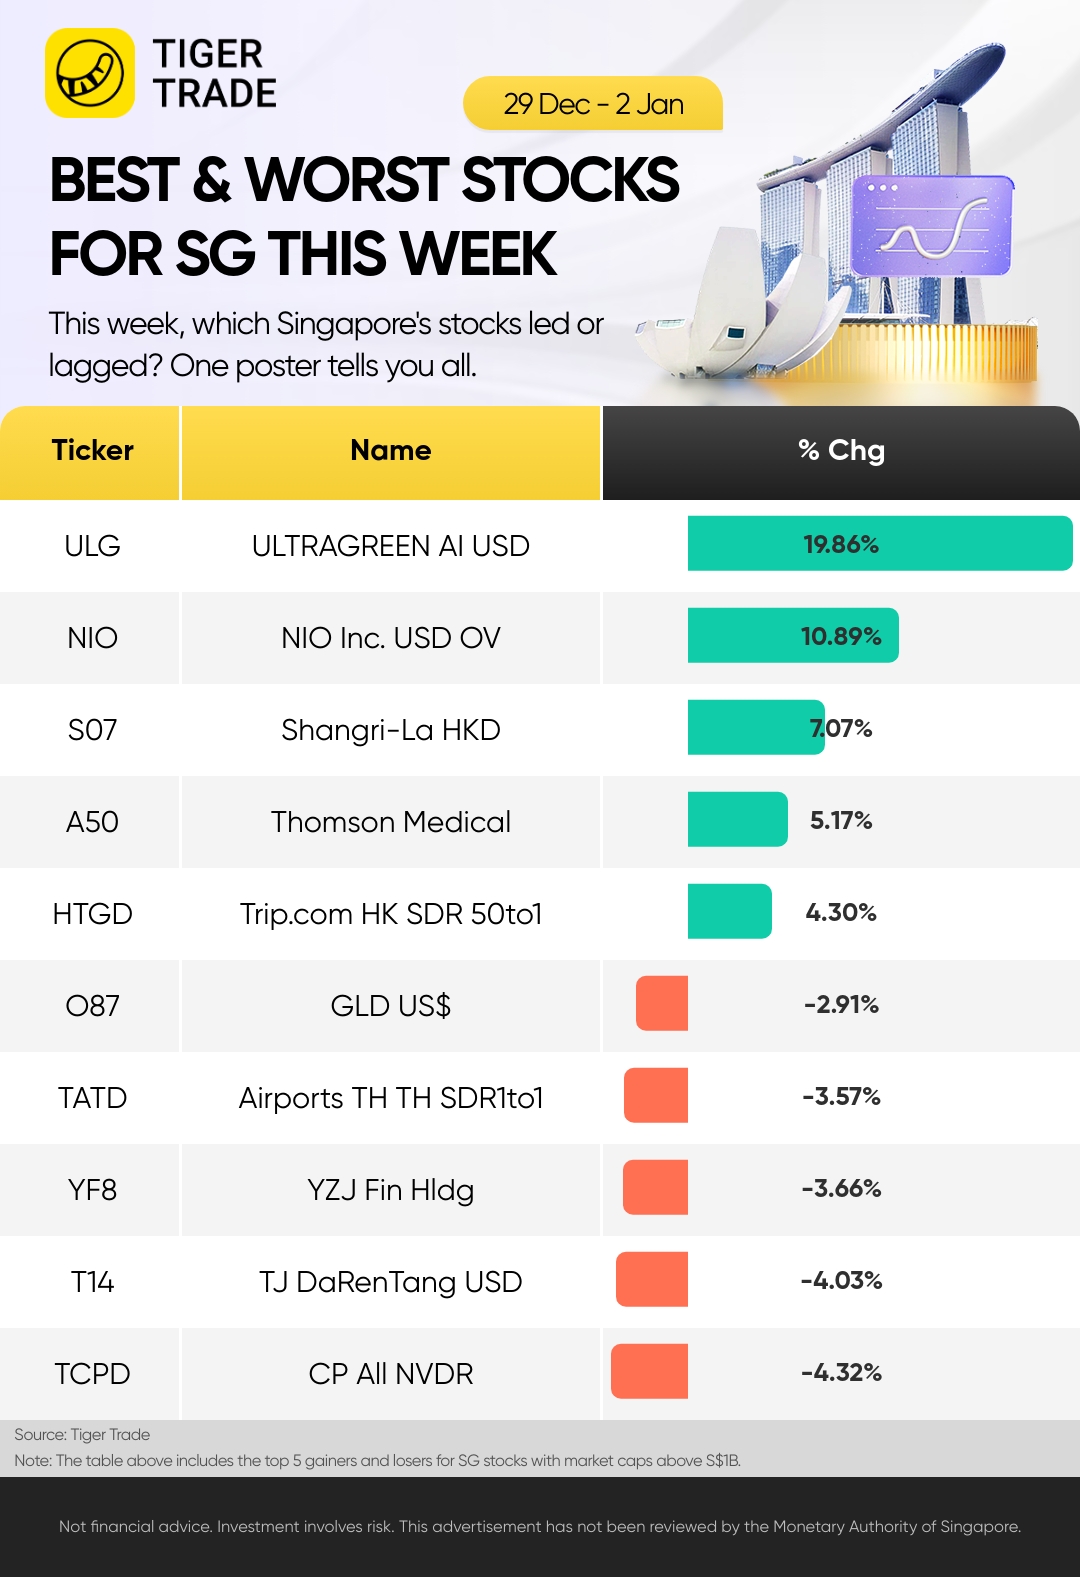Select the Shangri-La HKD name
The image size is (1080, 1577).
click(391, 730)
